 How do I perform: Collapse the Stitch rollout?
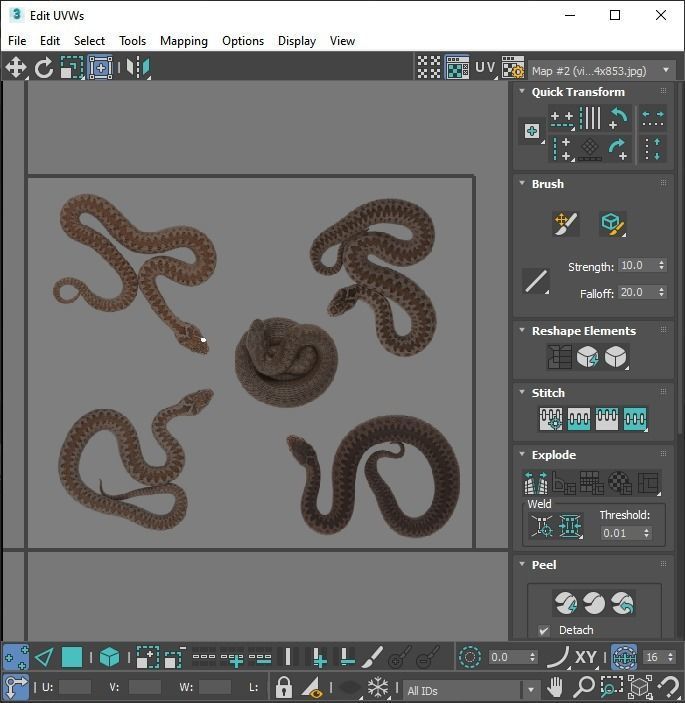(x=522, y=392)
